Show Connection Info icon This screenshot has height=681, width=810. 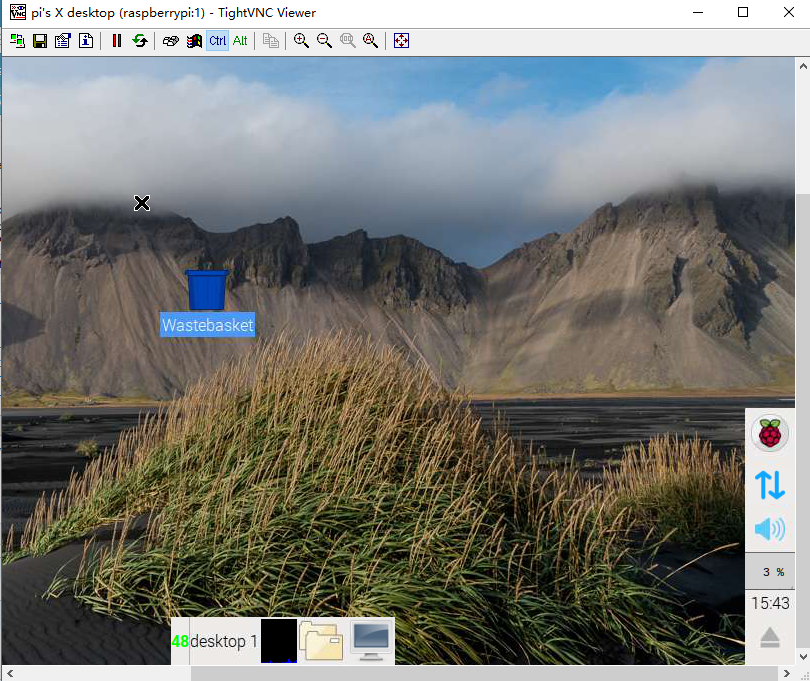click(86, 41)
